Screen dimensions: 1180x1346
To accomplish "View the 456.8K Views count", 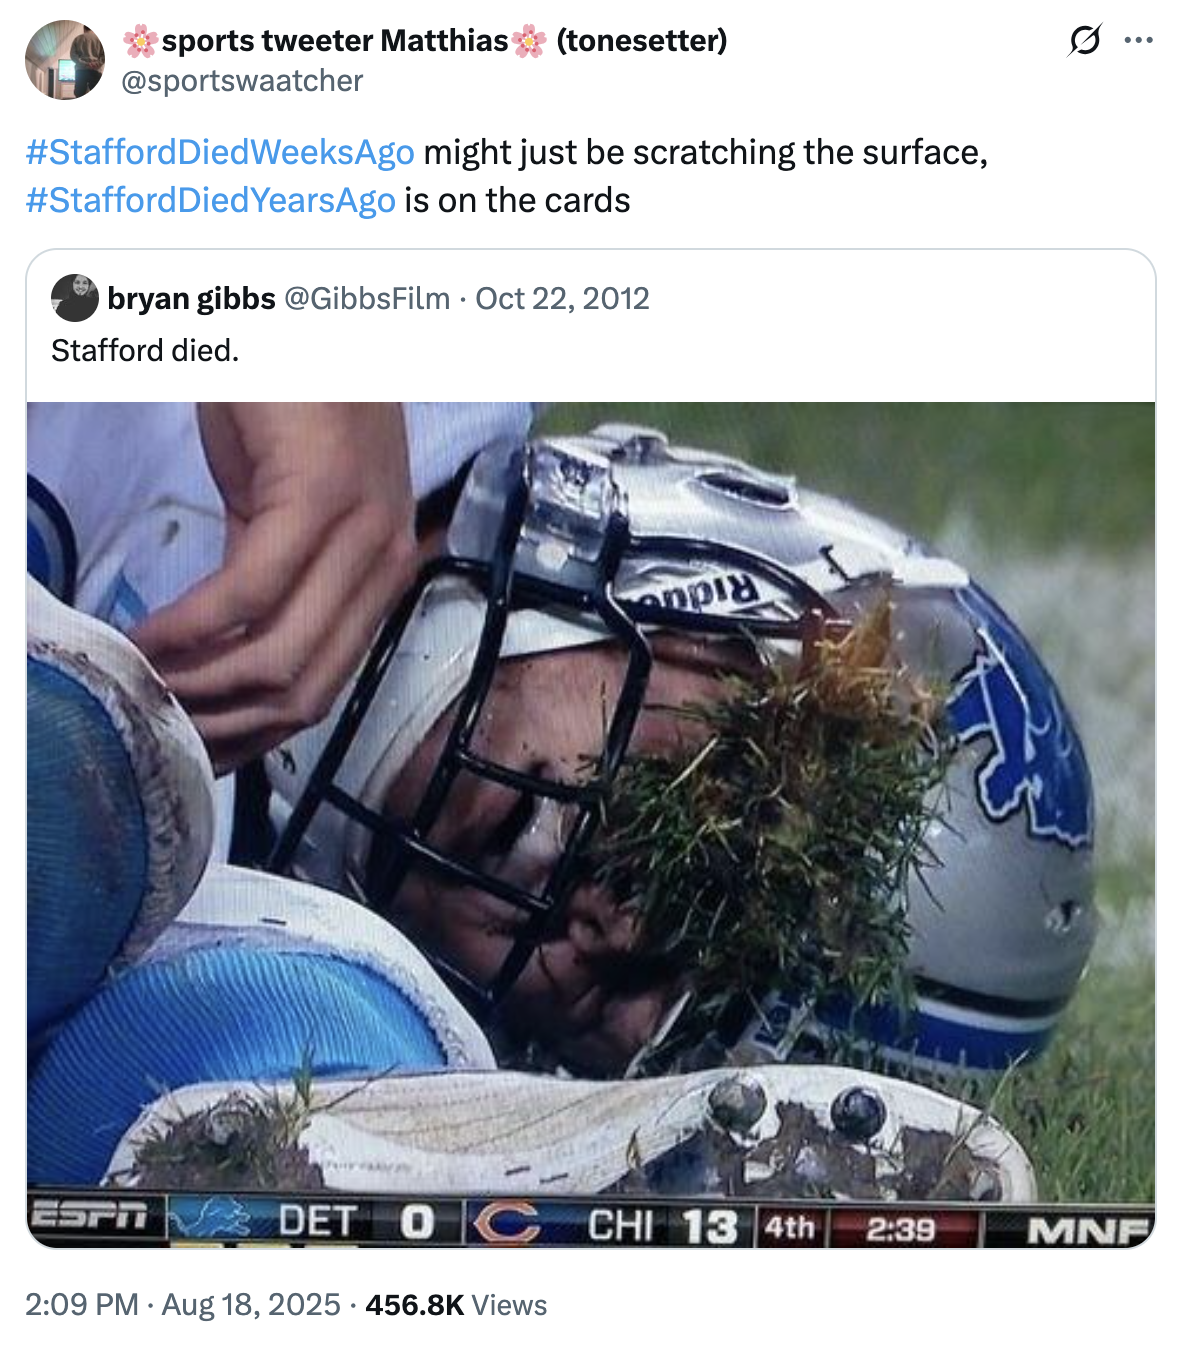I will point(456,1305).
